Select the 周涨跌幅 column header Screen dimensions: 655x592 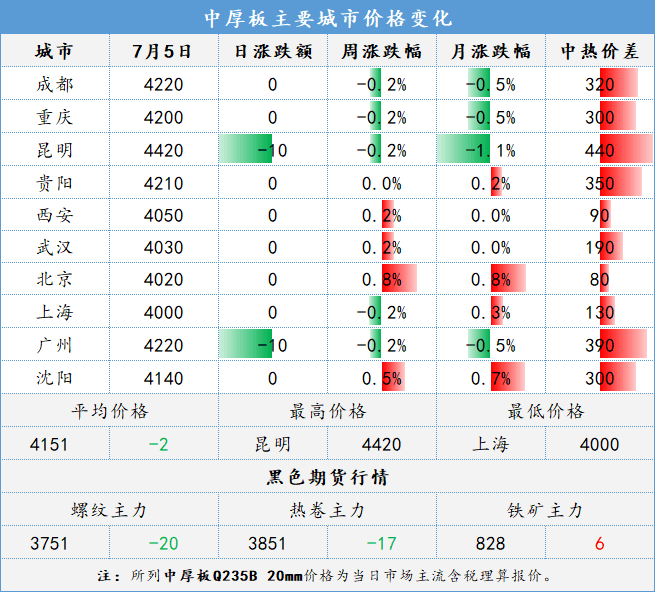click(381, 51)
